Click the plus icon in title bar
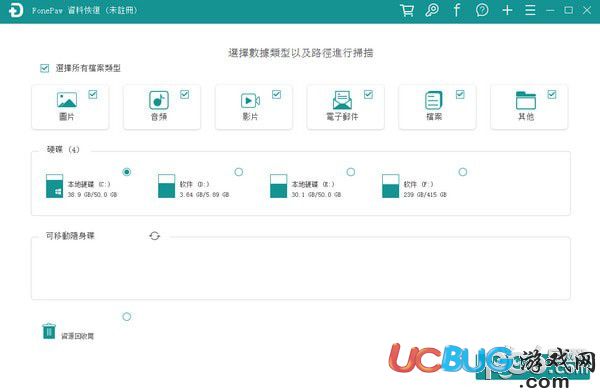 pyautogui.click(x=507, y=10)
